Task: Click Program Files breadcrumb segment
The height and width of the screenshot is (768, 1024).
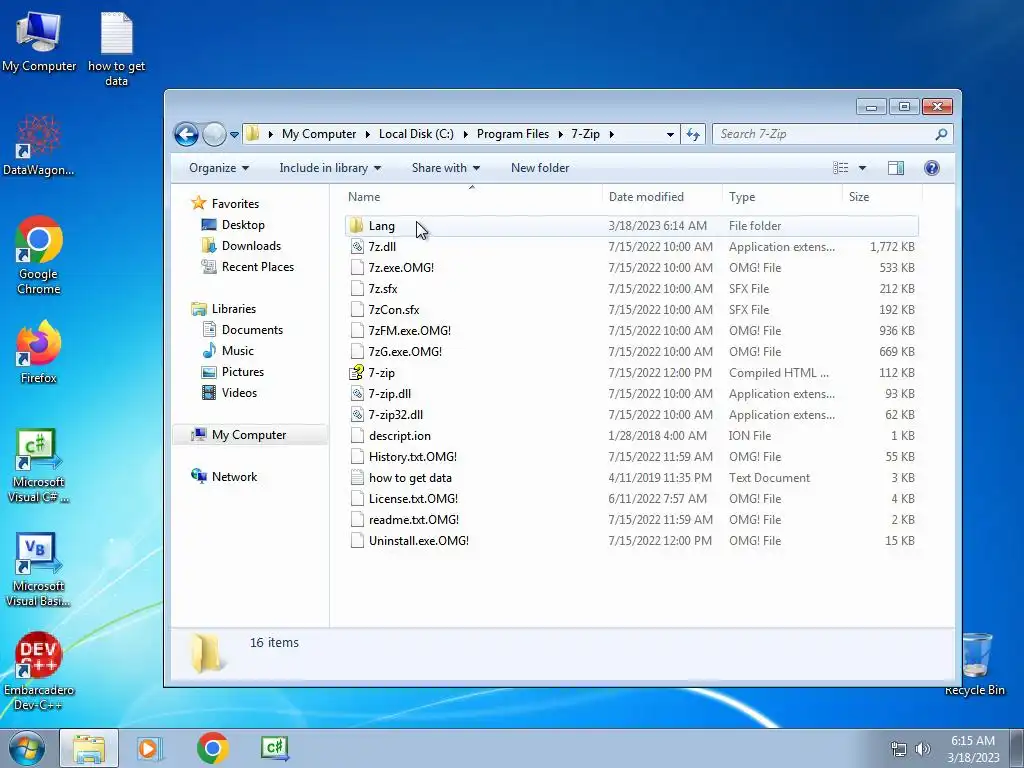Action: click(x=513, y=134)
